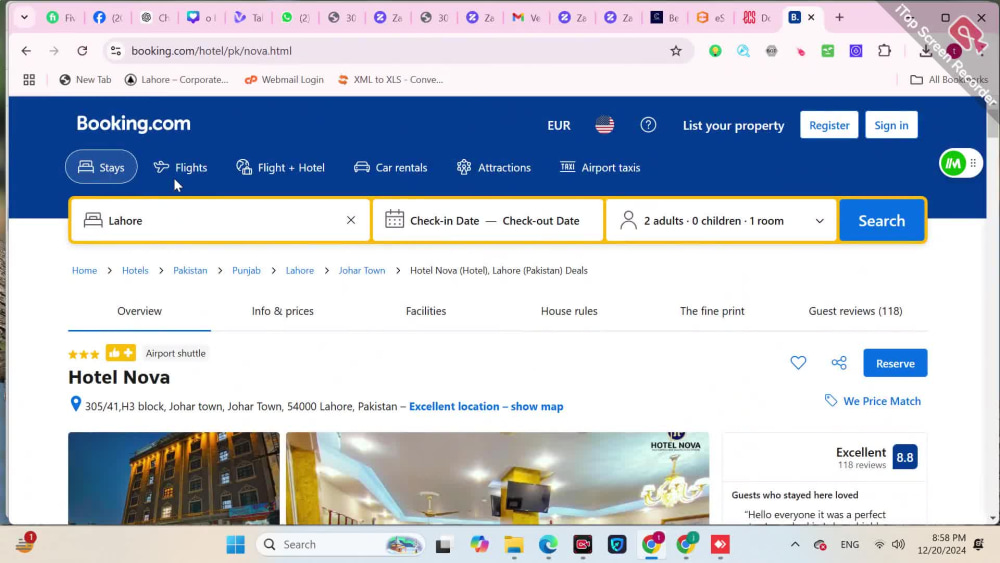Select the EUR currency picker
1000x563 pixels.
coord(559,126)
